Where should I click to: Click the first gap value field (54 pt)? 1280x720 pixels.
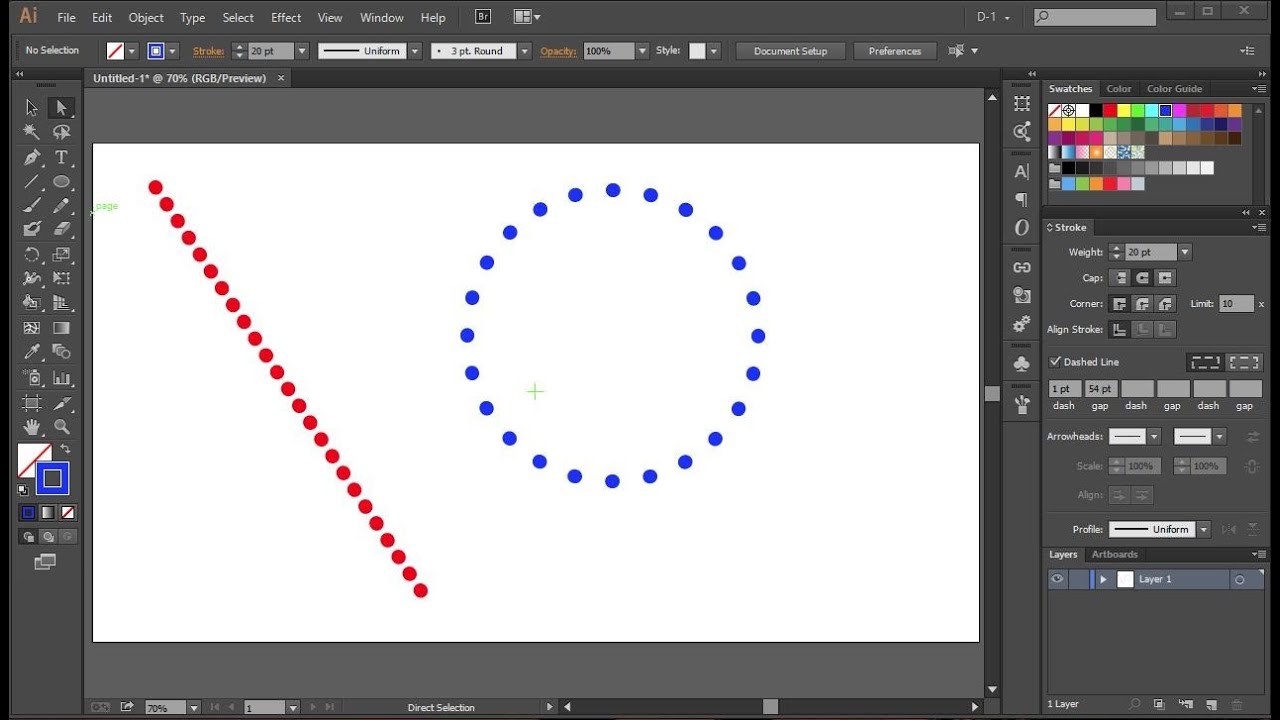(x=1100, y=389)
